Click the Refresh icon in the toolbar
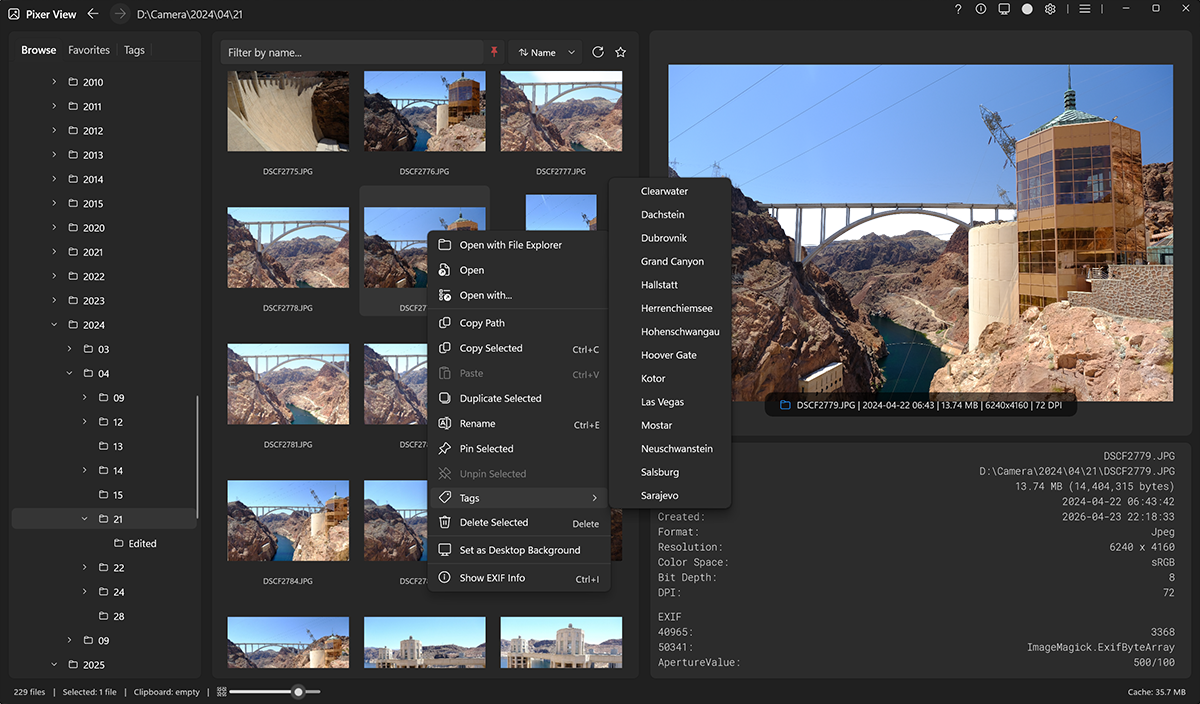Image resolution: width=1200 pixels, height=704 pixels. pyautogui.click(x=597, y=51)
